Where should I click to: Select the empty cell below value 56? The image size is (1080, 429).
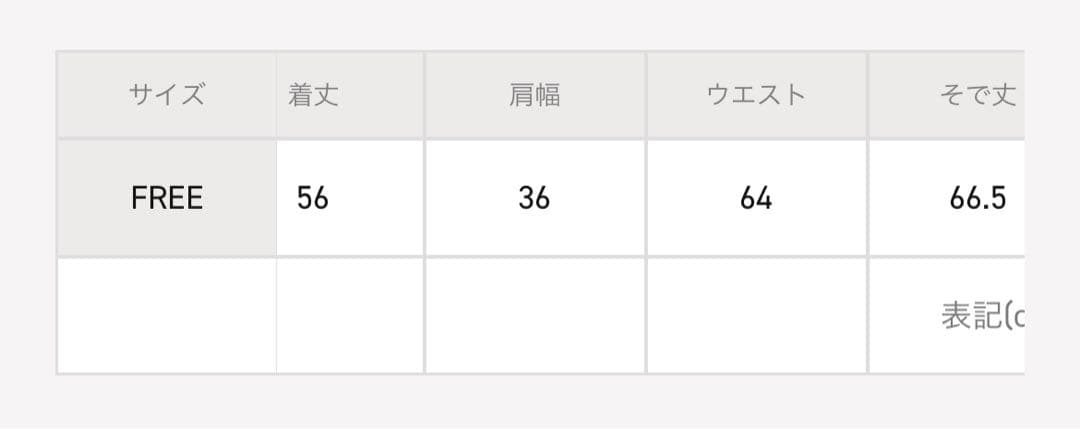(x=350, y=315)
